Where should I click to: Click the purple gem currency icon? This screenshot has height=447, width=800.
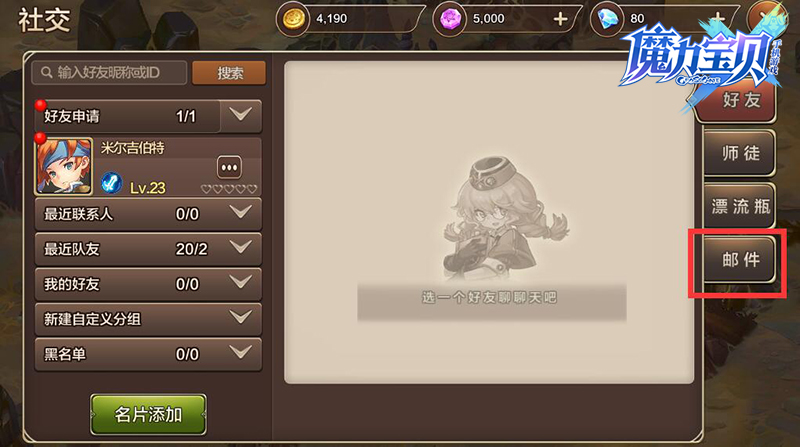coord(450,19)
